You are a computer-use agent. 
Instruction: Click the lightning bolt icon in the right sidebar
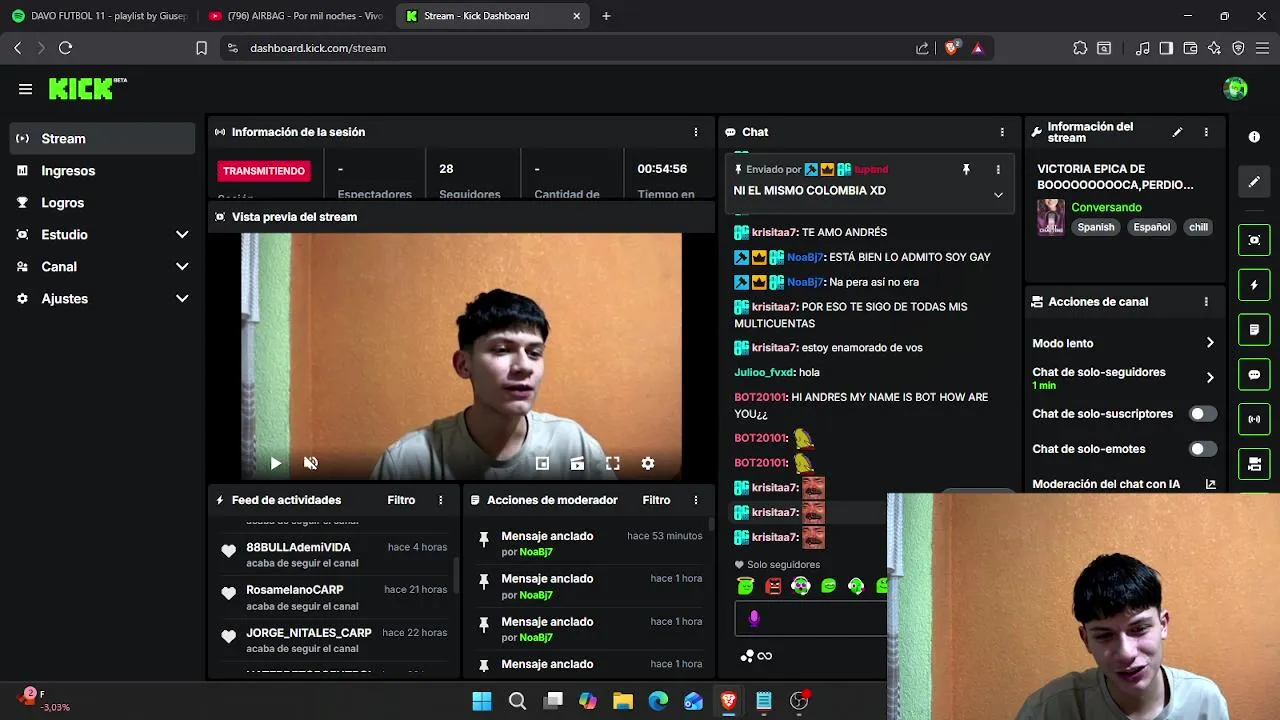(x=1254, y=285)
